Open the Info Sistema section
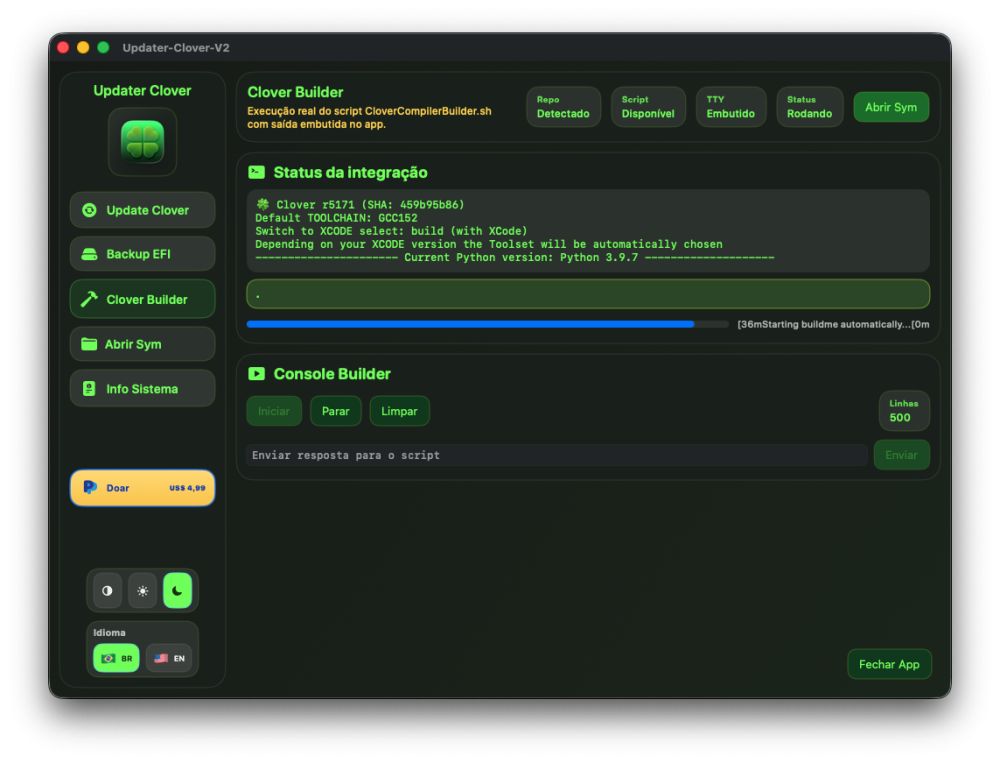1000x763 pixels. coord(142,389)
